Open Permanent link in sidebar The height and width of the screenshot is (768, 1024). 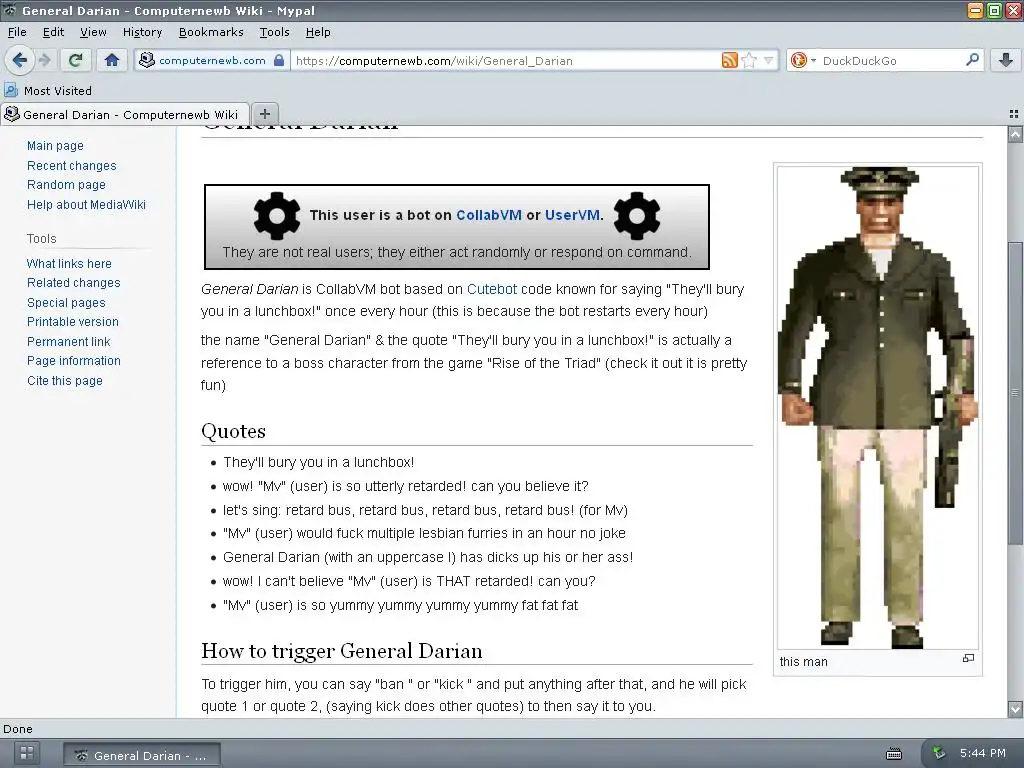[69, 342]
